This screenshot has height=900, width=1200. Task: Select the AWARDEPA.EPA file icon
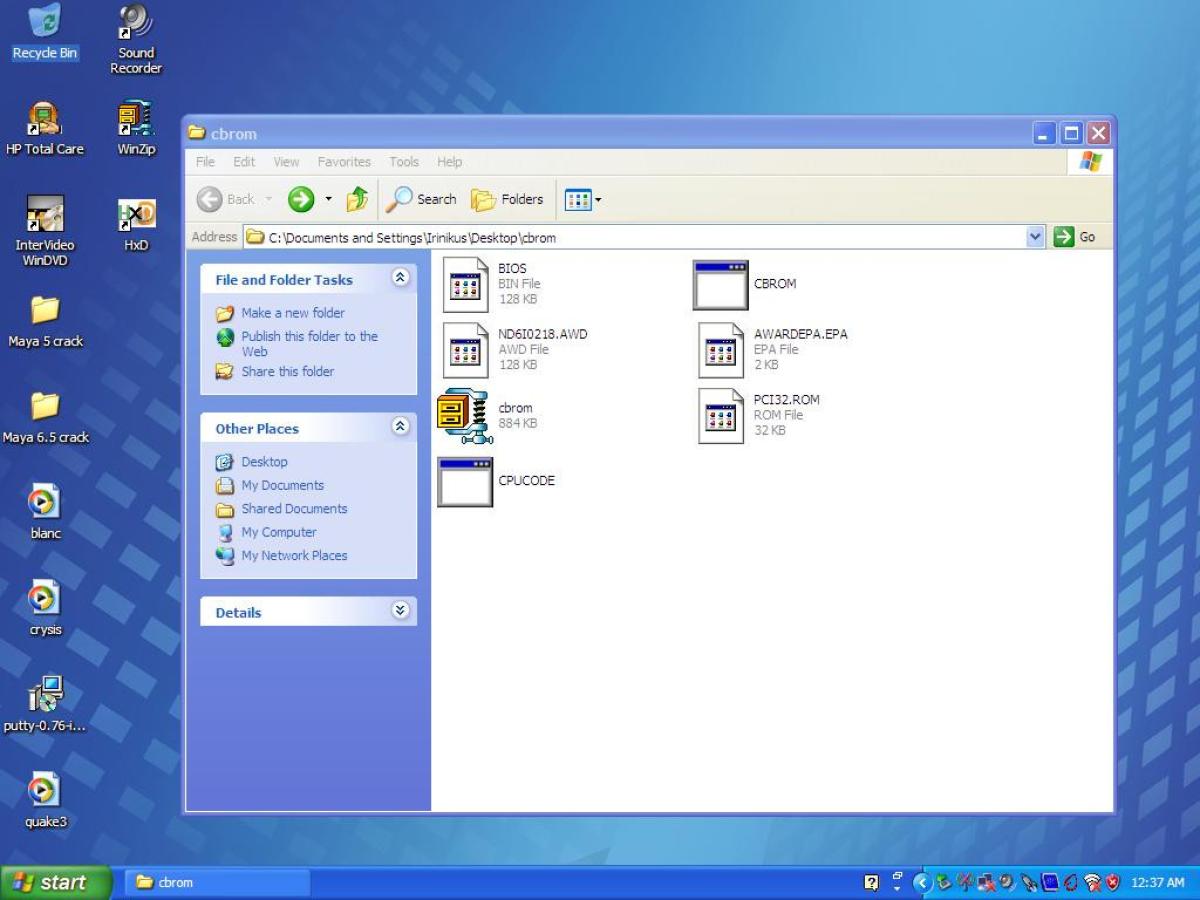pyautogui.click(x=721, y=350)
